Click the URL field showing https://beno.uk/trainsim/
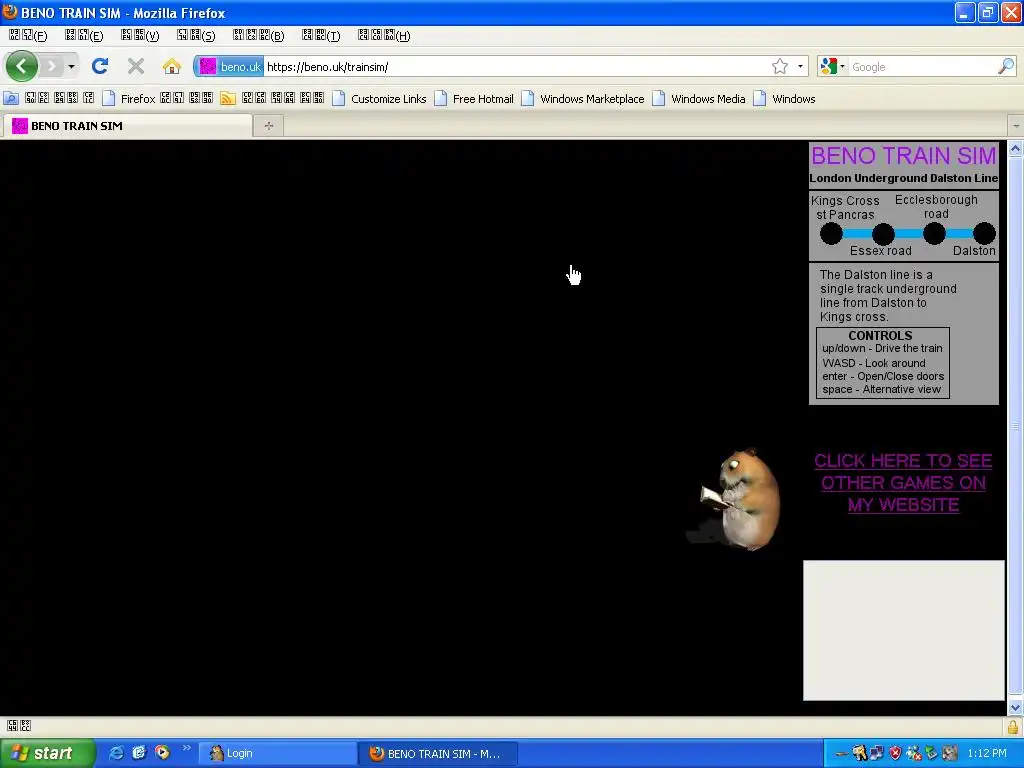This screenshot has height=768, width=1024. 516,67
